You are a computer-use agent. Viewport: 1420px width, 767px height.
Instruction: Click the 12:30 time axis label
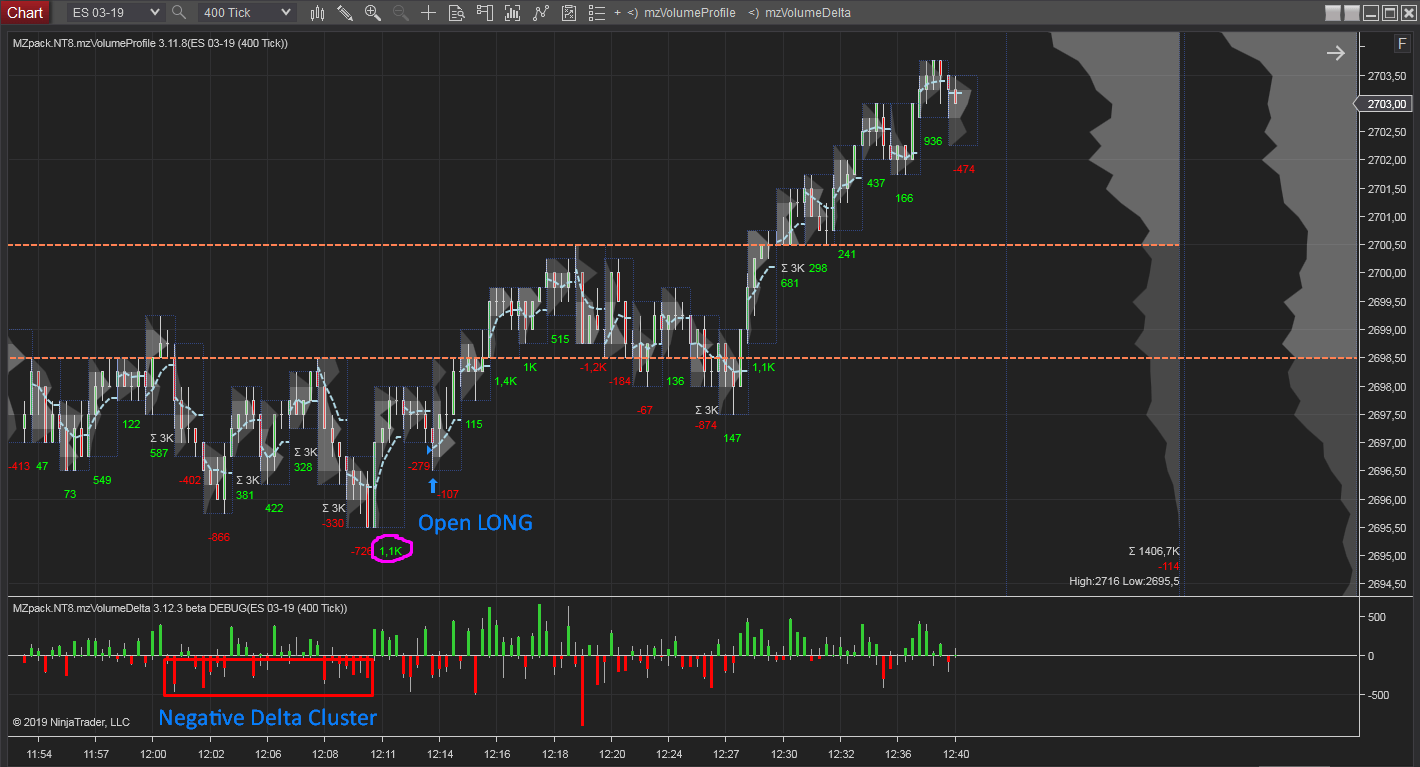pos(785,754)
